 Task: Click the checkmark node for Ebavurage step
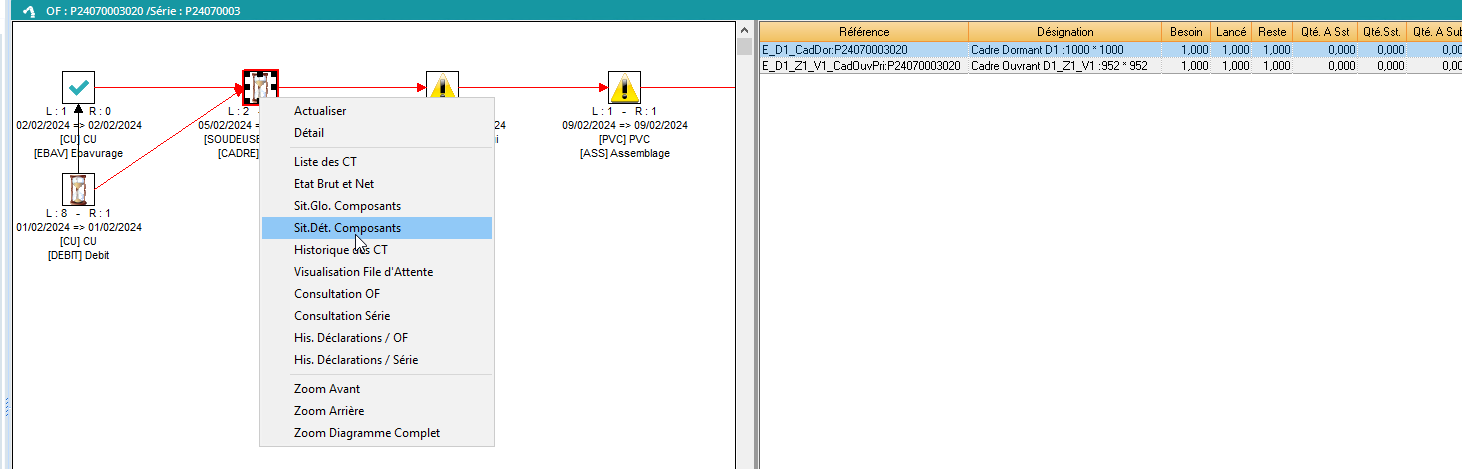pos(78,87)
